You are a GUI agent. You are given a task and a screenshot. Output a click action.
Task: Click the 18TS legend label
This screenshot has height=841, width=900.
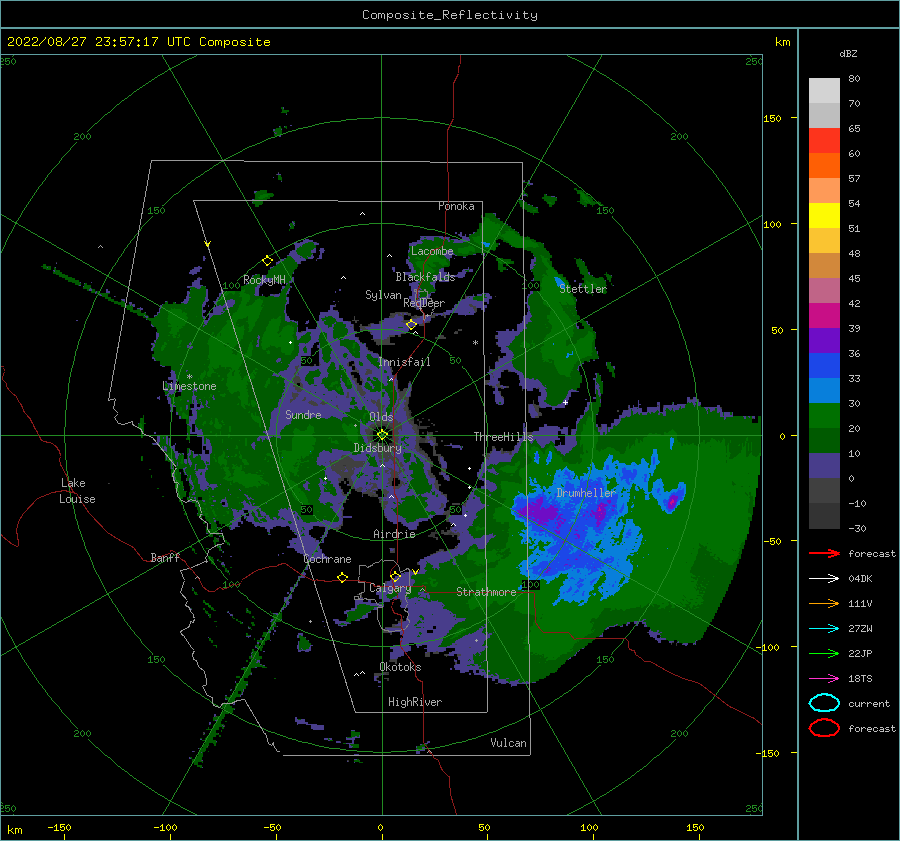click(860, 679)
